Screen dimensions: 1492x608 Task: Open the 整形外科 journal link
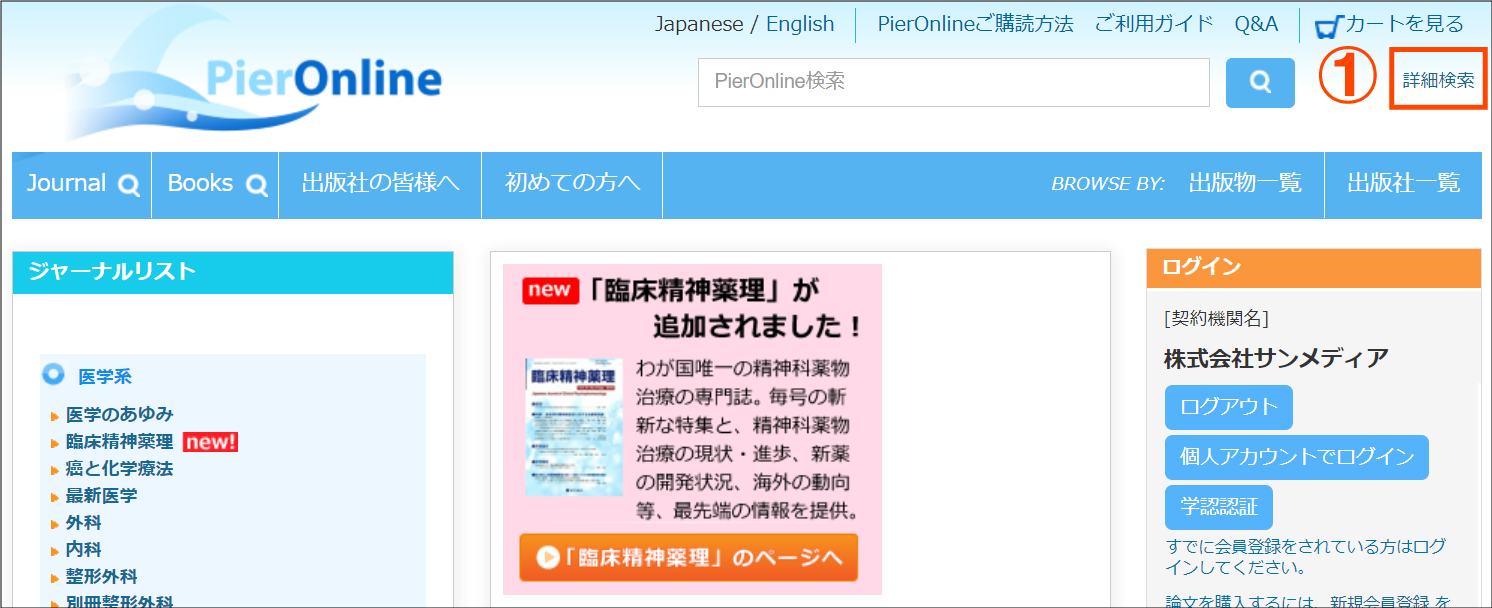pyautogui.click(x=101, y=576)
